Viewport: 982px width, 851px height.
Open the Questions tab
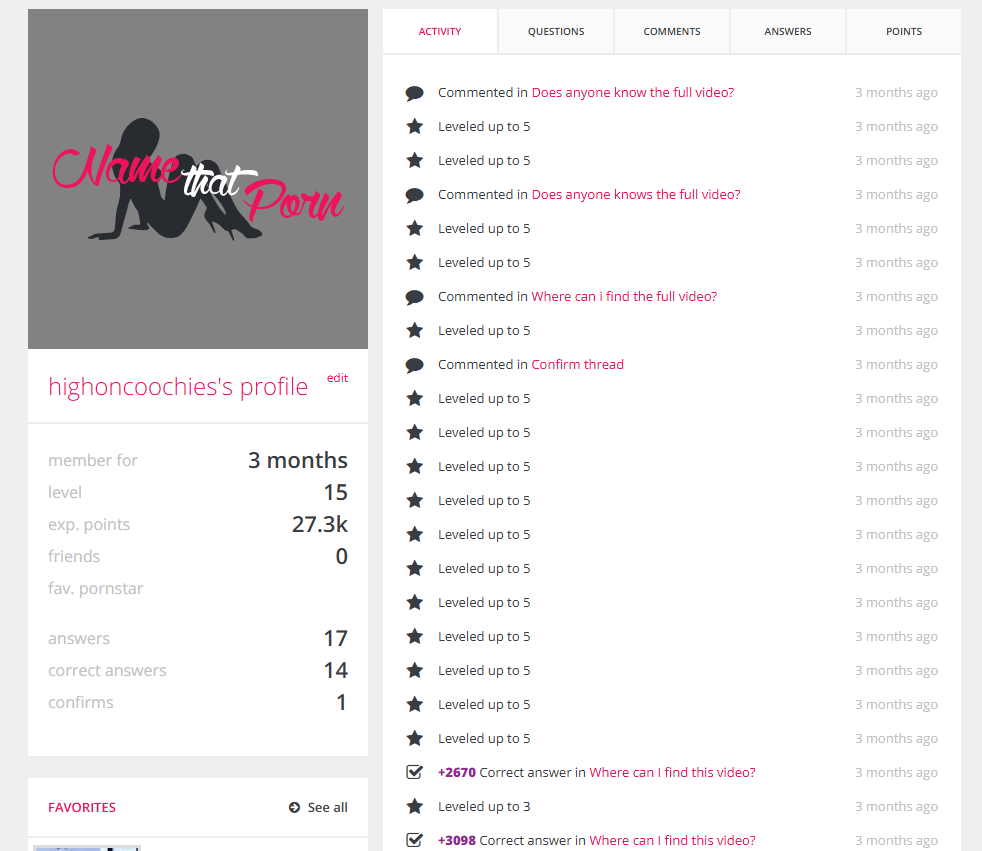[x=556, y=31]
